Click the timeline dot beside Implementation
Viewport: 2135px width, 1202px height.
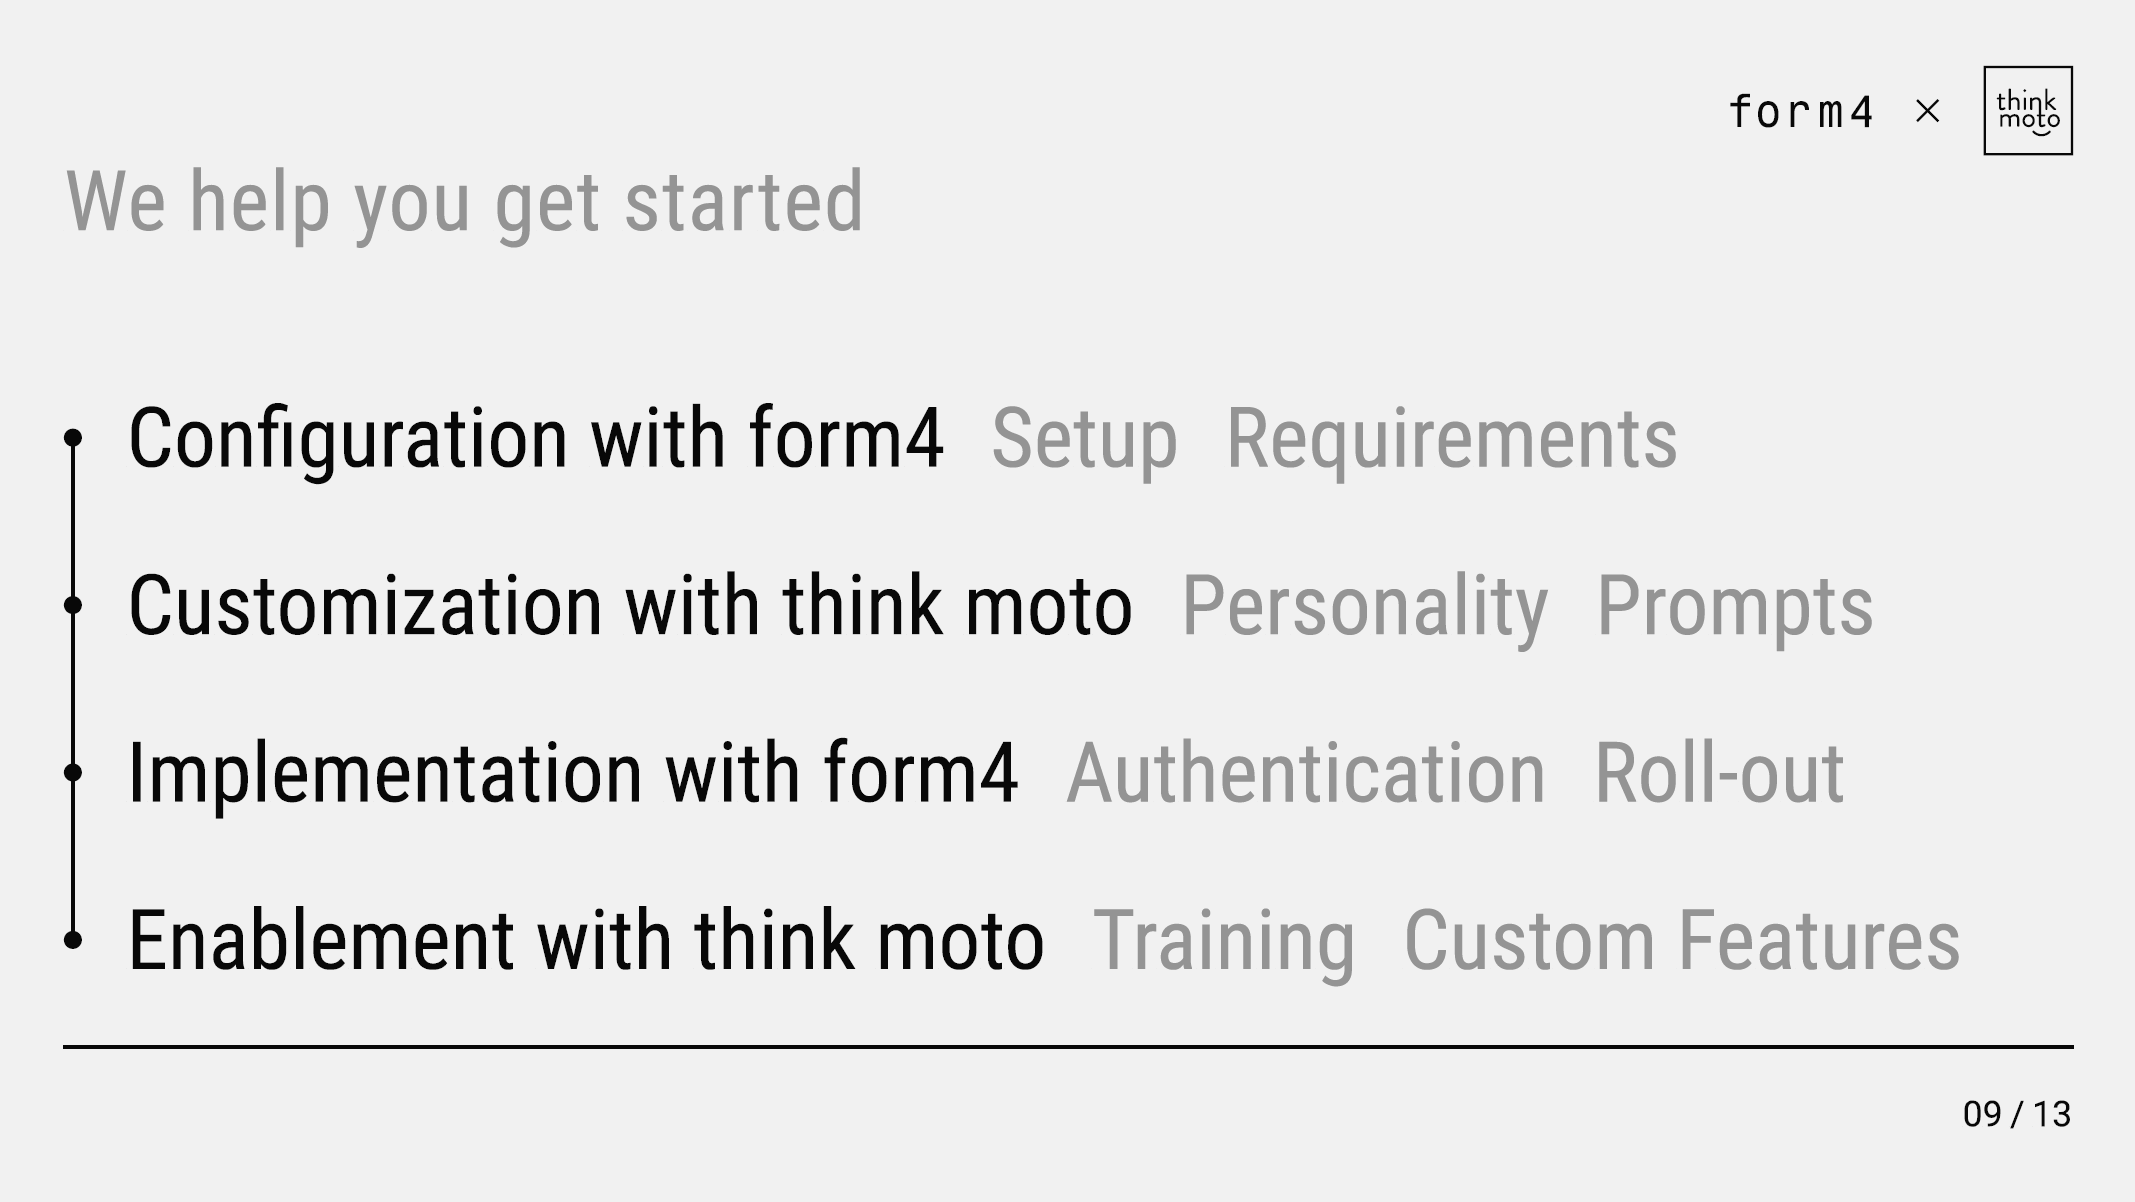point(73,772)
